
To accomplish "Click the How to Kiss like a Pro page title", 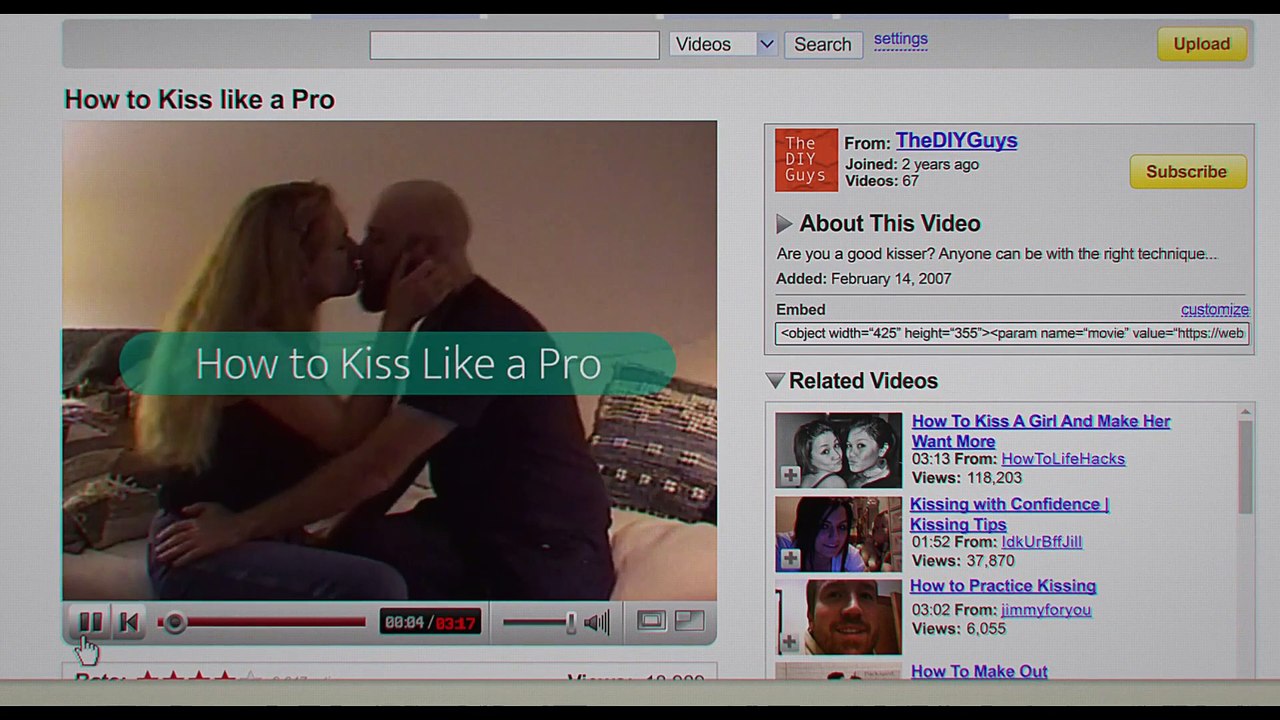I will 199,100.
